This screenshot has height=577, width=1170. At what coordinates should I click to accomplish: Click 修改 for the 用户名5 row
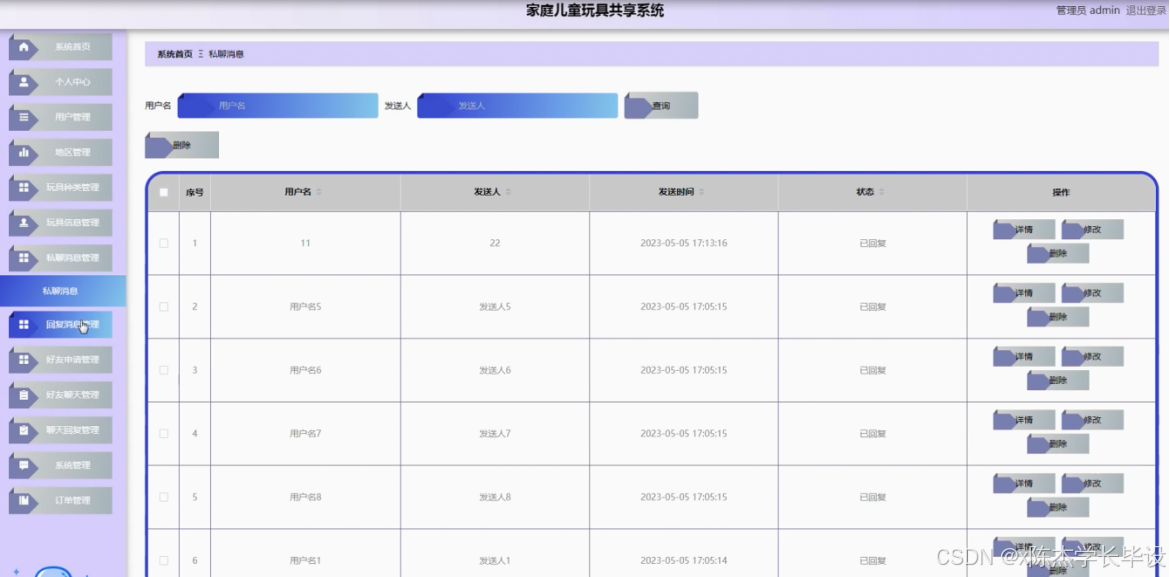1092,293
